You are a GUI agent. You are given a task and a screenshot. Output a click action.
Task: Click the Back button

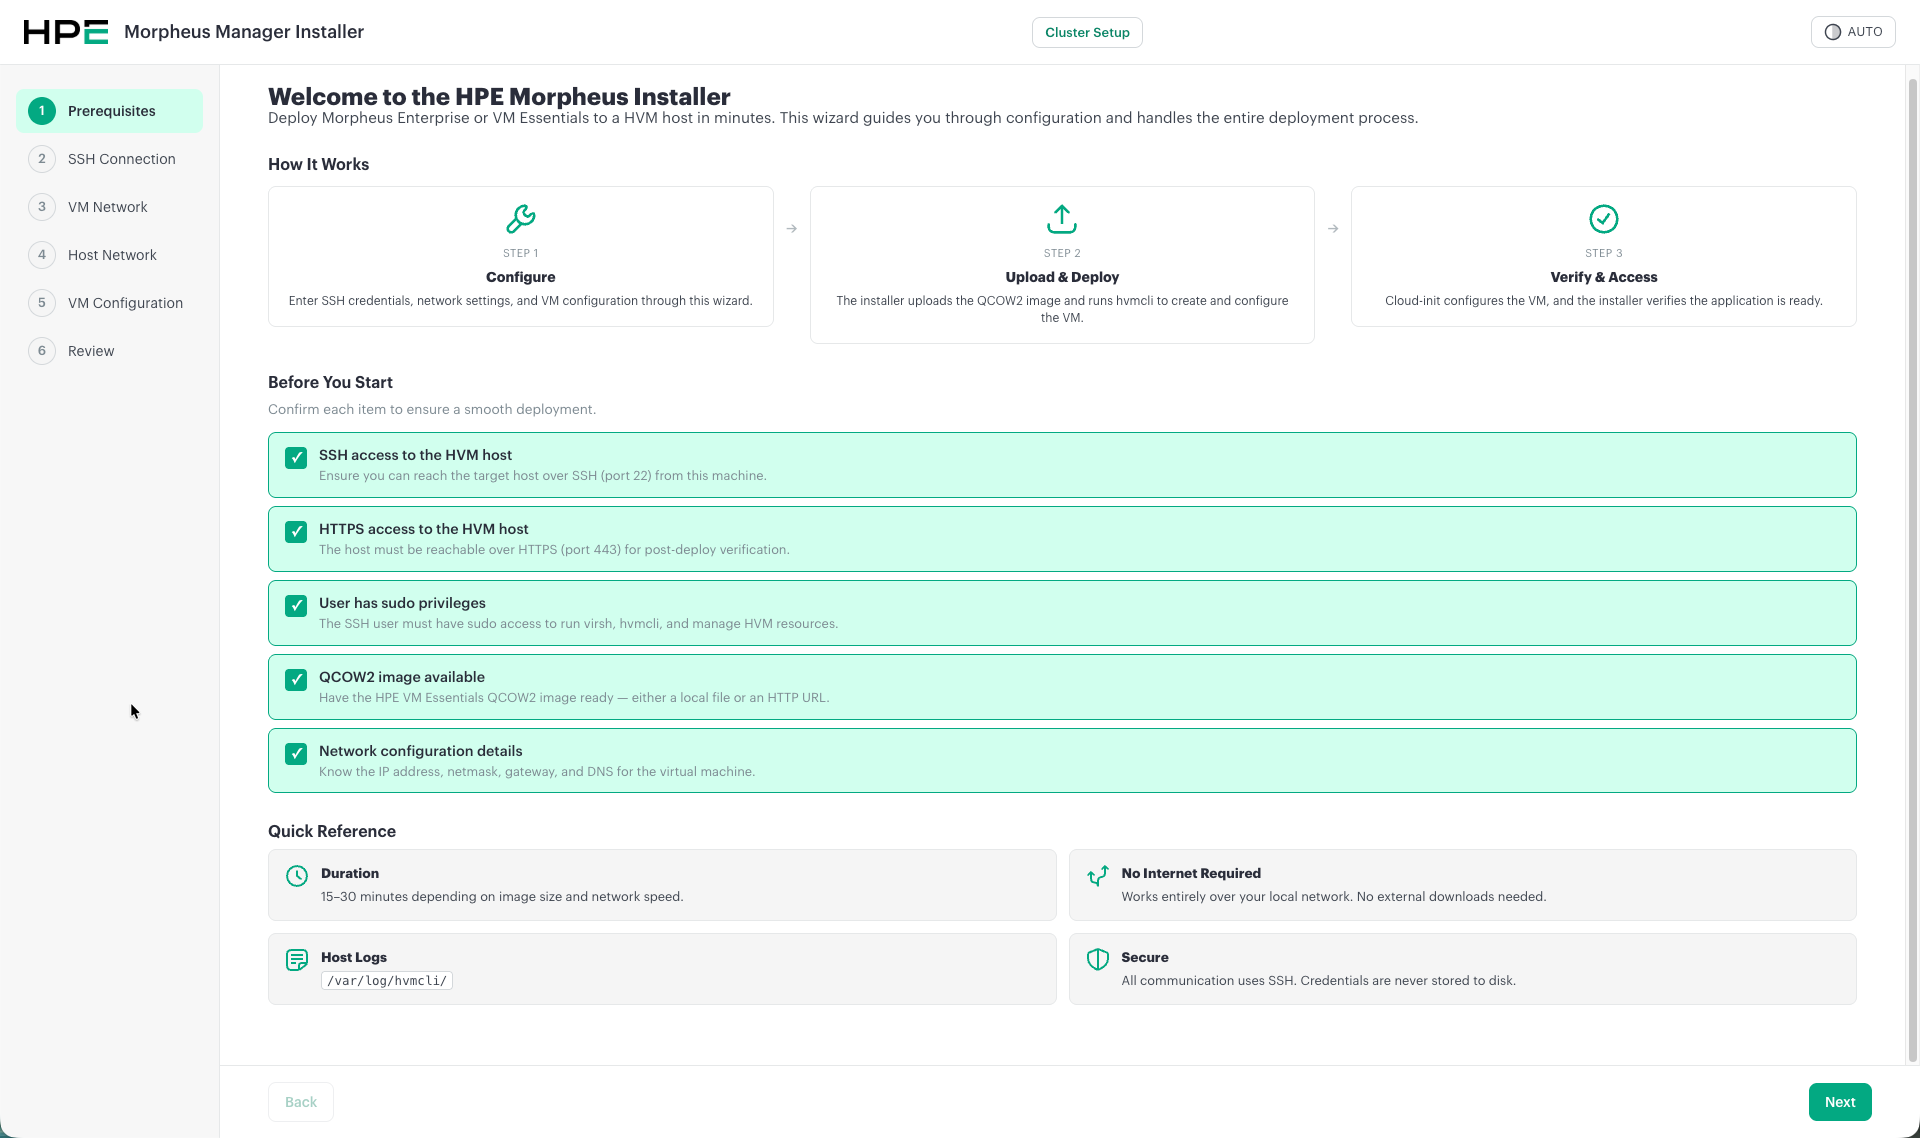point(301,1102)
